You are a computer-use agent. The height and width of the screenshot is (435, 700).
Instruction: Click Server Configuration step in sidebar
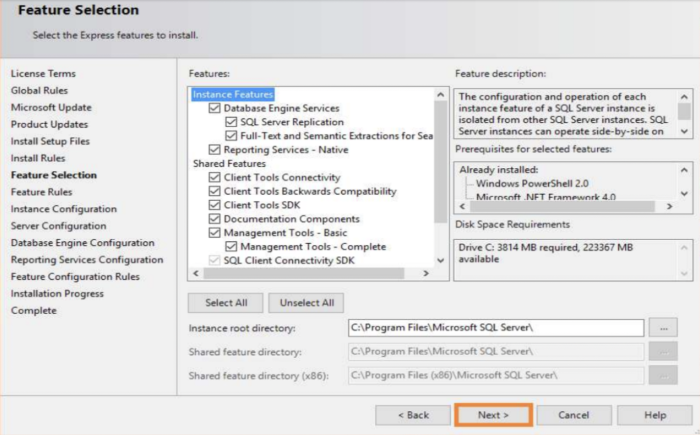coord(58,226)
